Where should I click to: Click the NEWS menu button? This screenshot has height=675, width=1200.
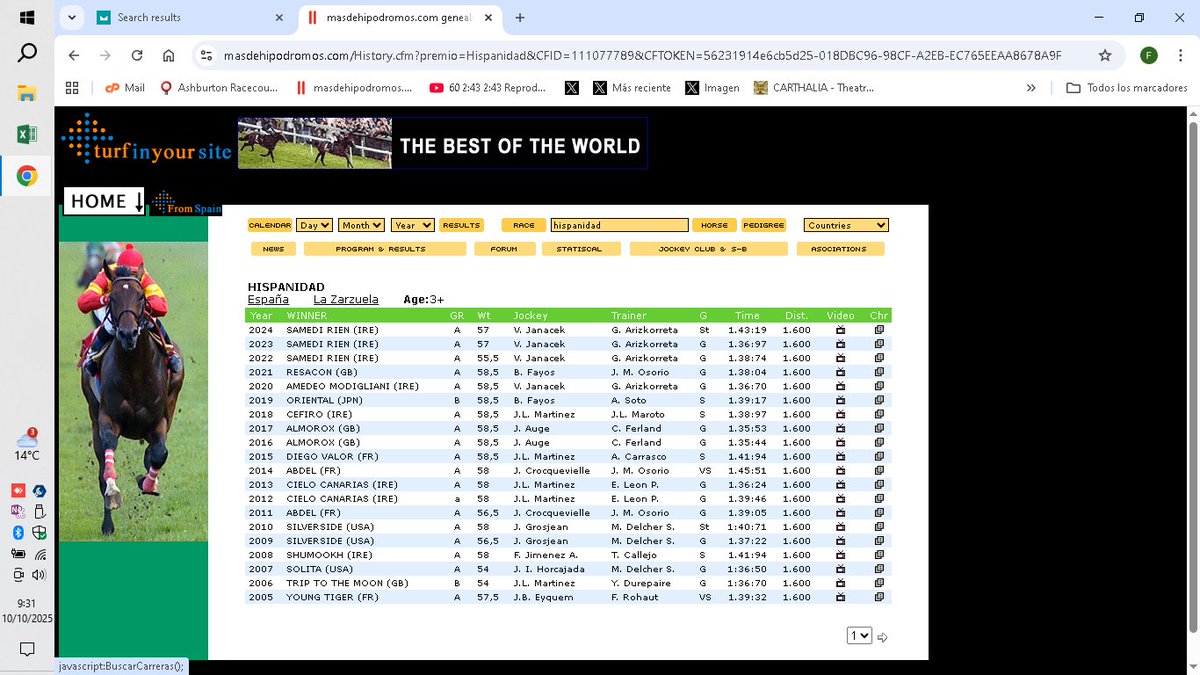[x=273, y=248]
